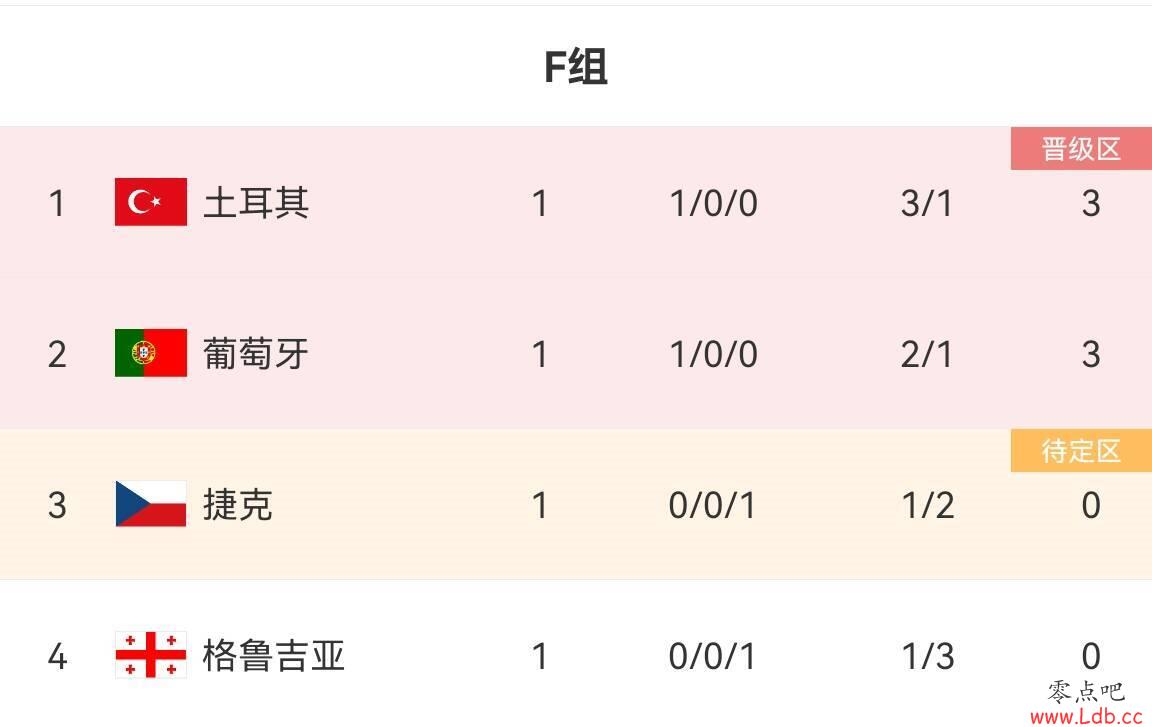Open team 土耳其 row name
The height and width of the screenshot is (727, 1152).
click(256, 203)
